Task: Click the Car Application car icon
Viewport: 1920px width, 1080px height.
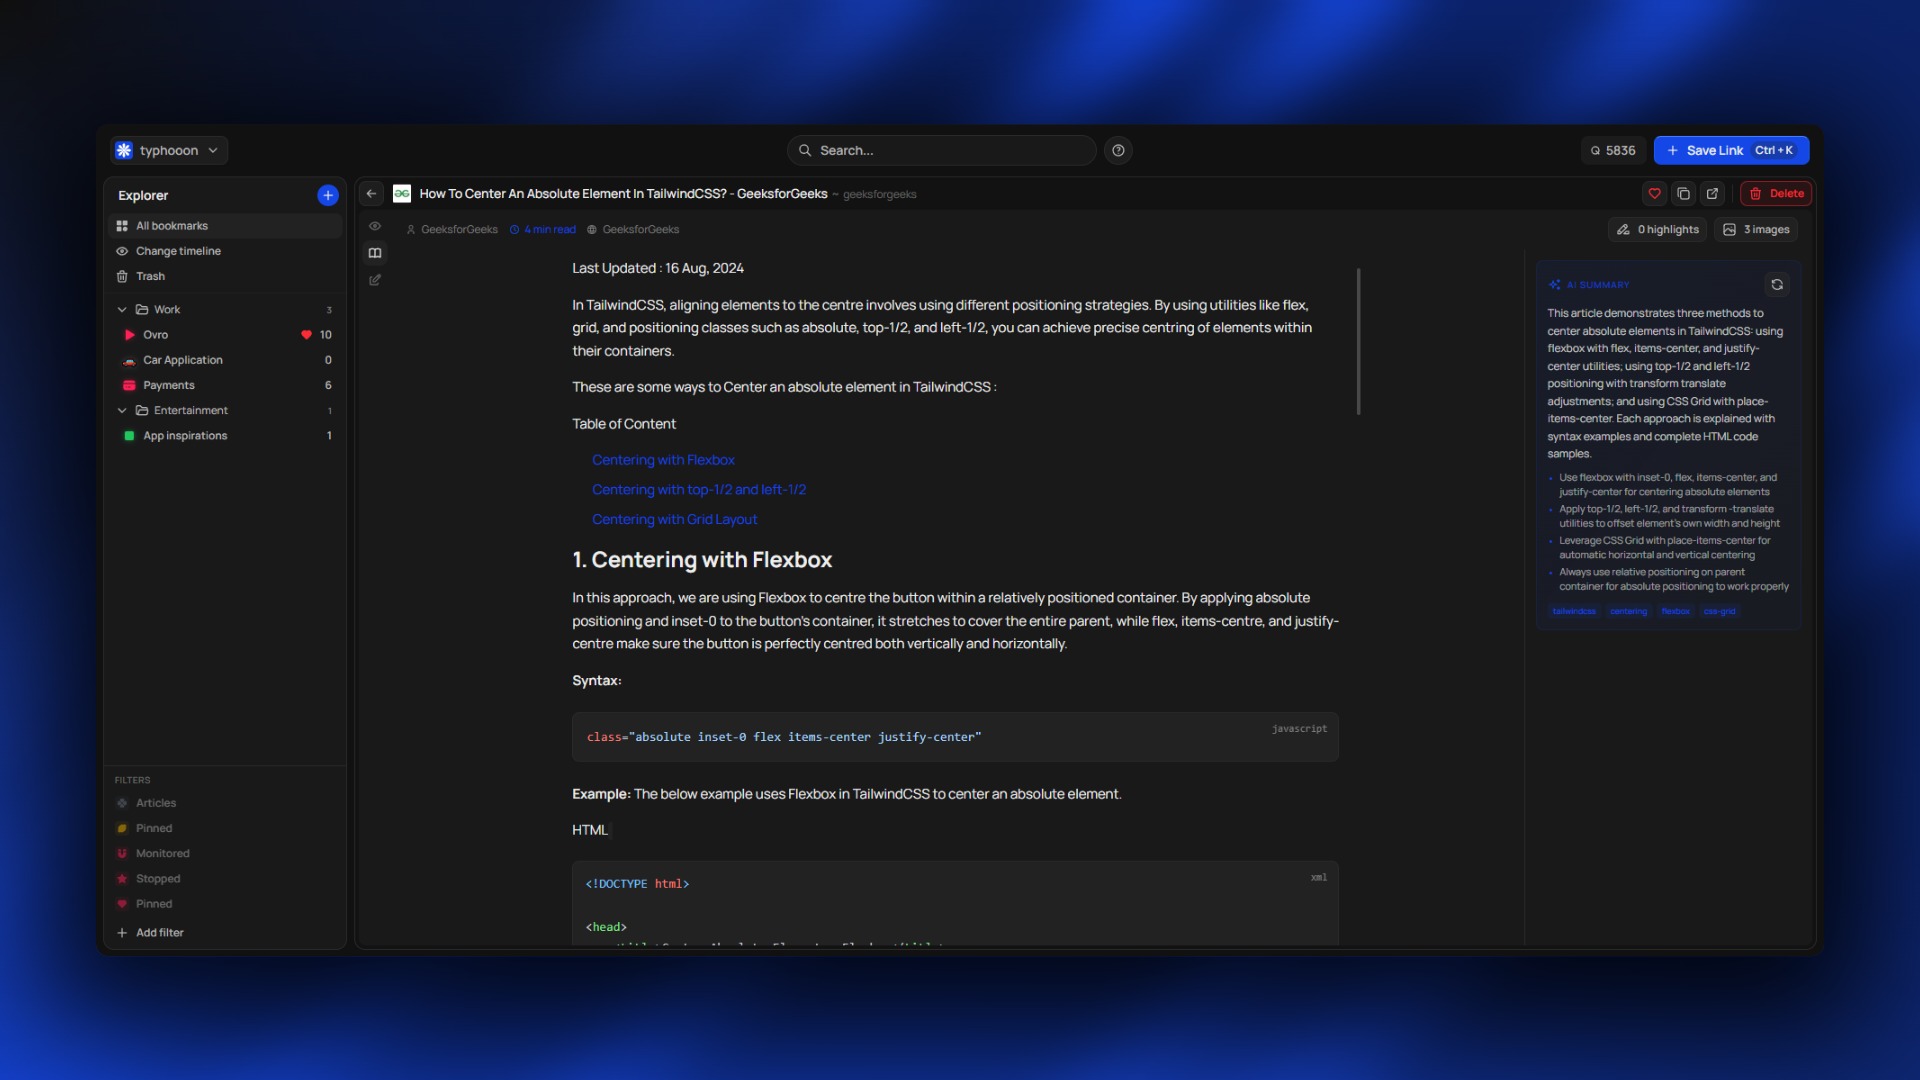Action: (x=129, y=360)
